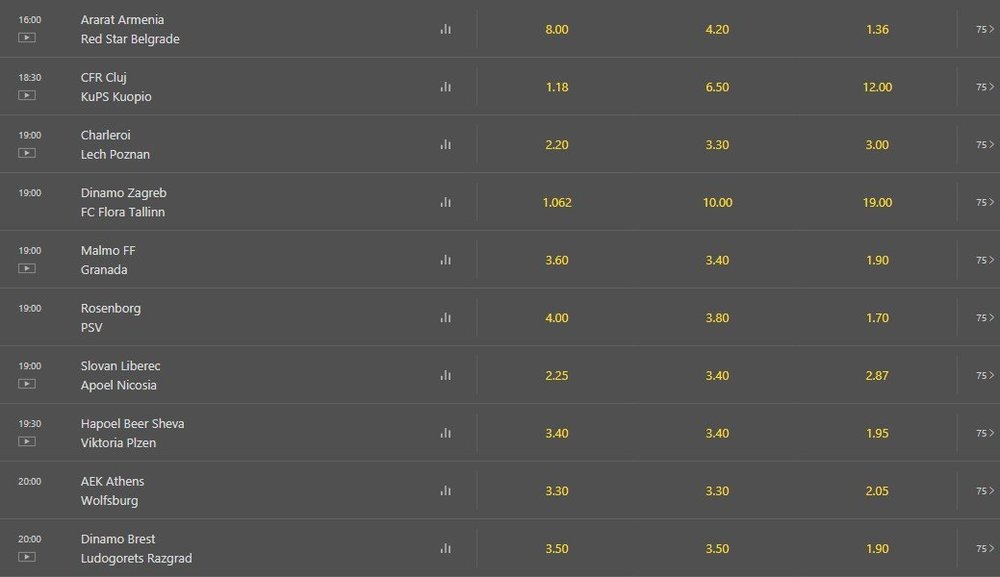The image size is (1000, 577).
Task: Expand 75 more markets for Malmo FF
Action: pyautogui.click(x=985, y=260)
